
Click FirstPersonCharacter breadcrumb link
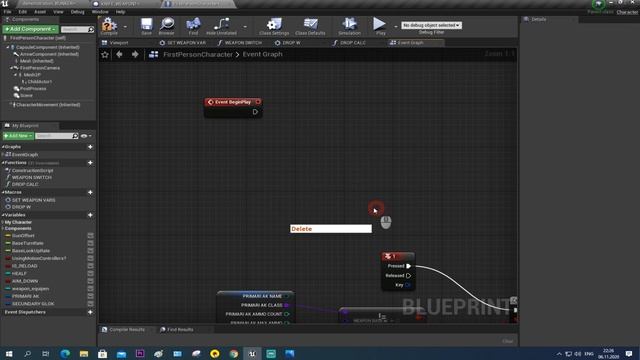(x=198, y=54)
